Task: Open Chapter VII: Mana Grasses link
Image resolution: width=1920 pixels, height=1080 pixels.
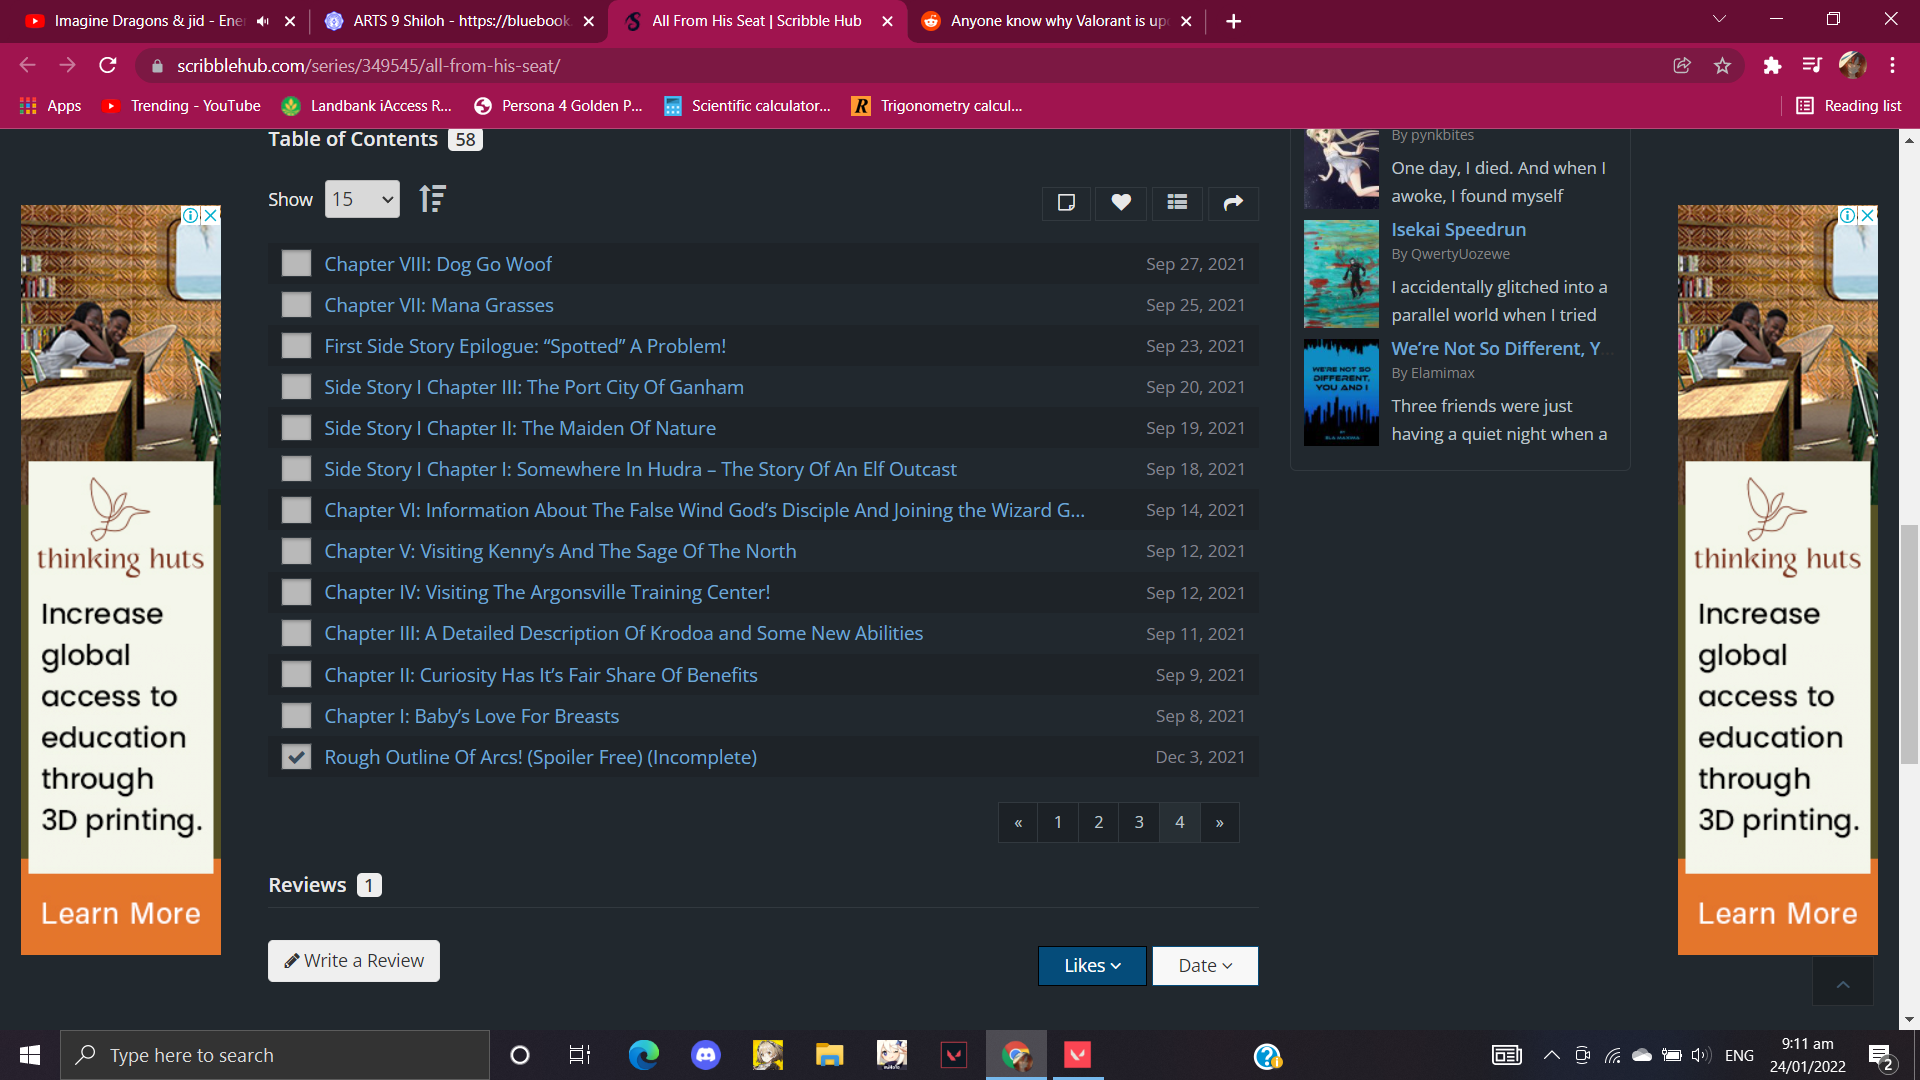Action: click(x=438, y=305)
